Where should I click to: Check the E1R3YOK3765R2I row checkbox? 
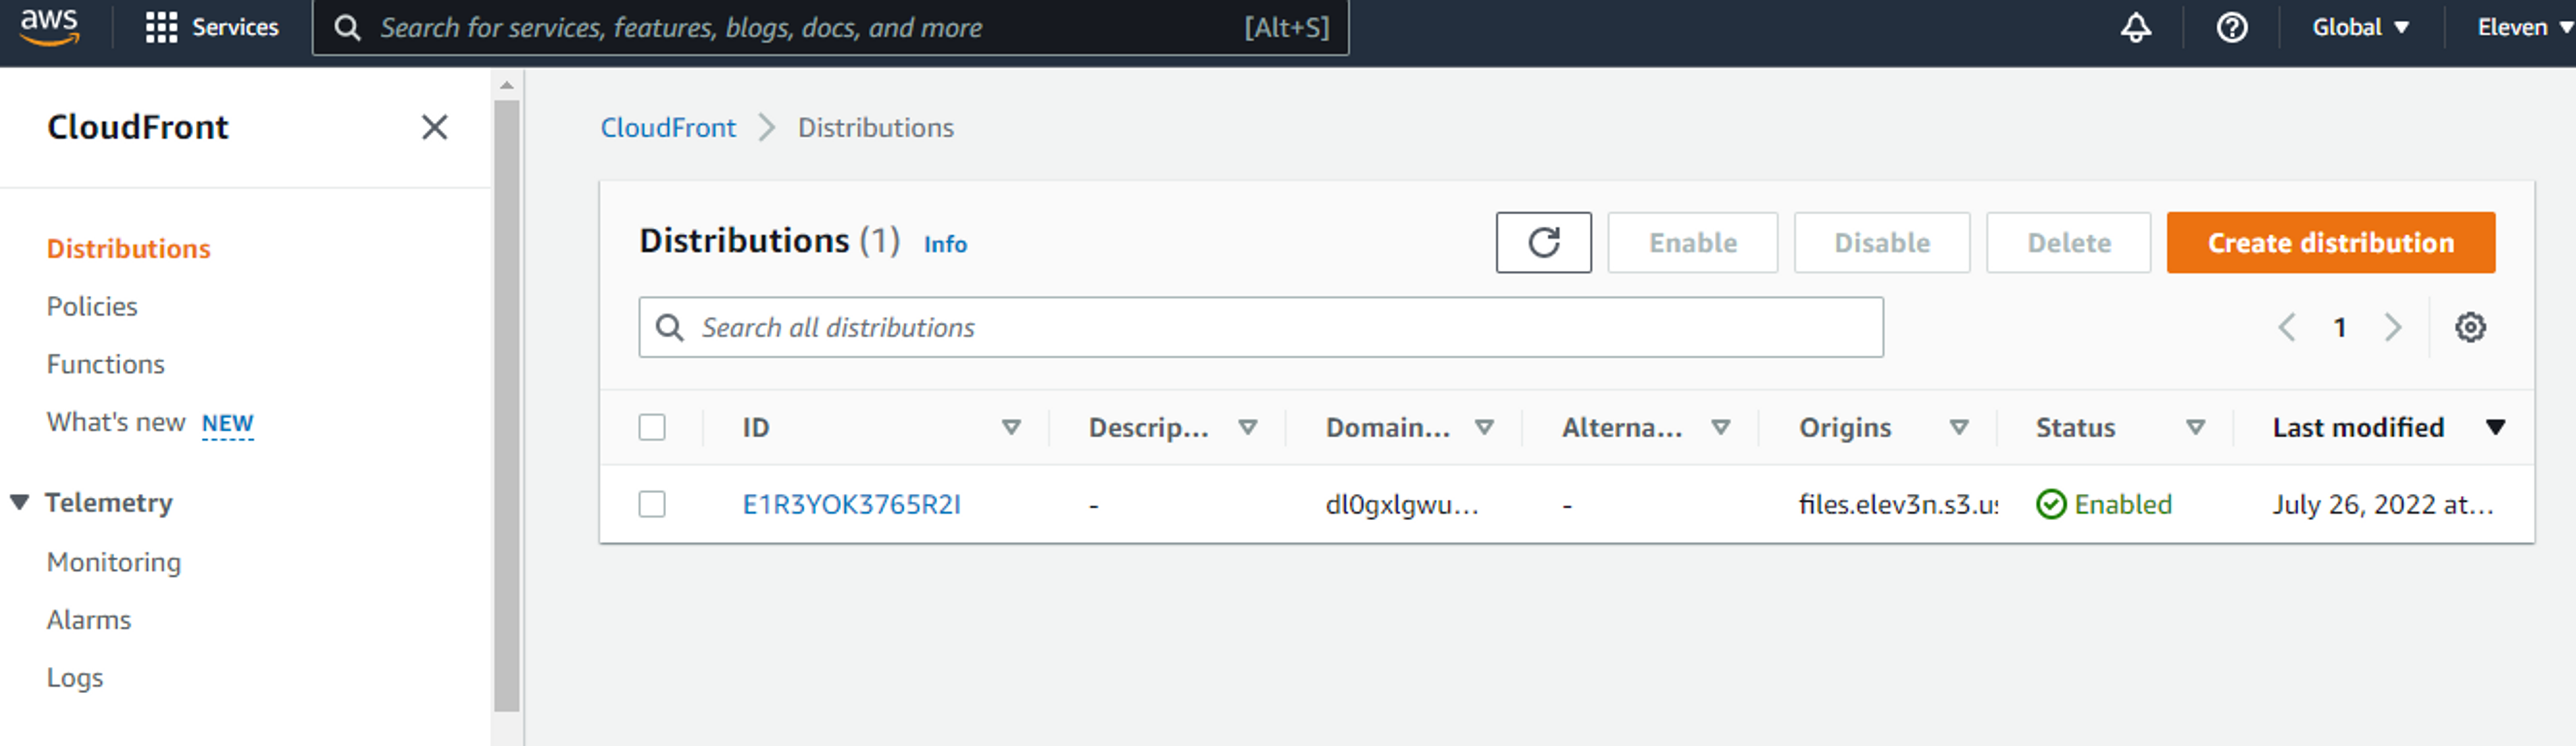click(652, 504)
